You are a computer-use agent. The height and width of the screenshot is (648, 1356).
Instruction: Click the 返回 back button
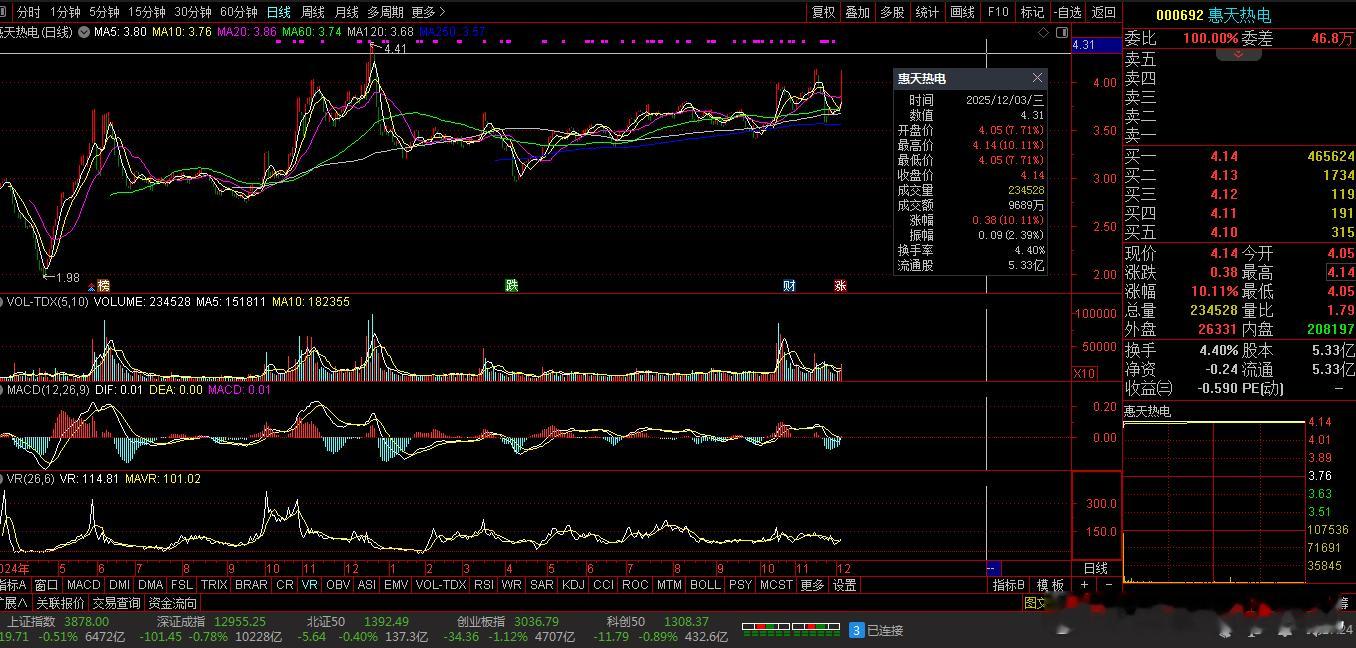point(1103,12)
